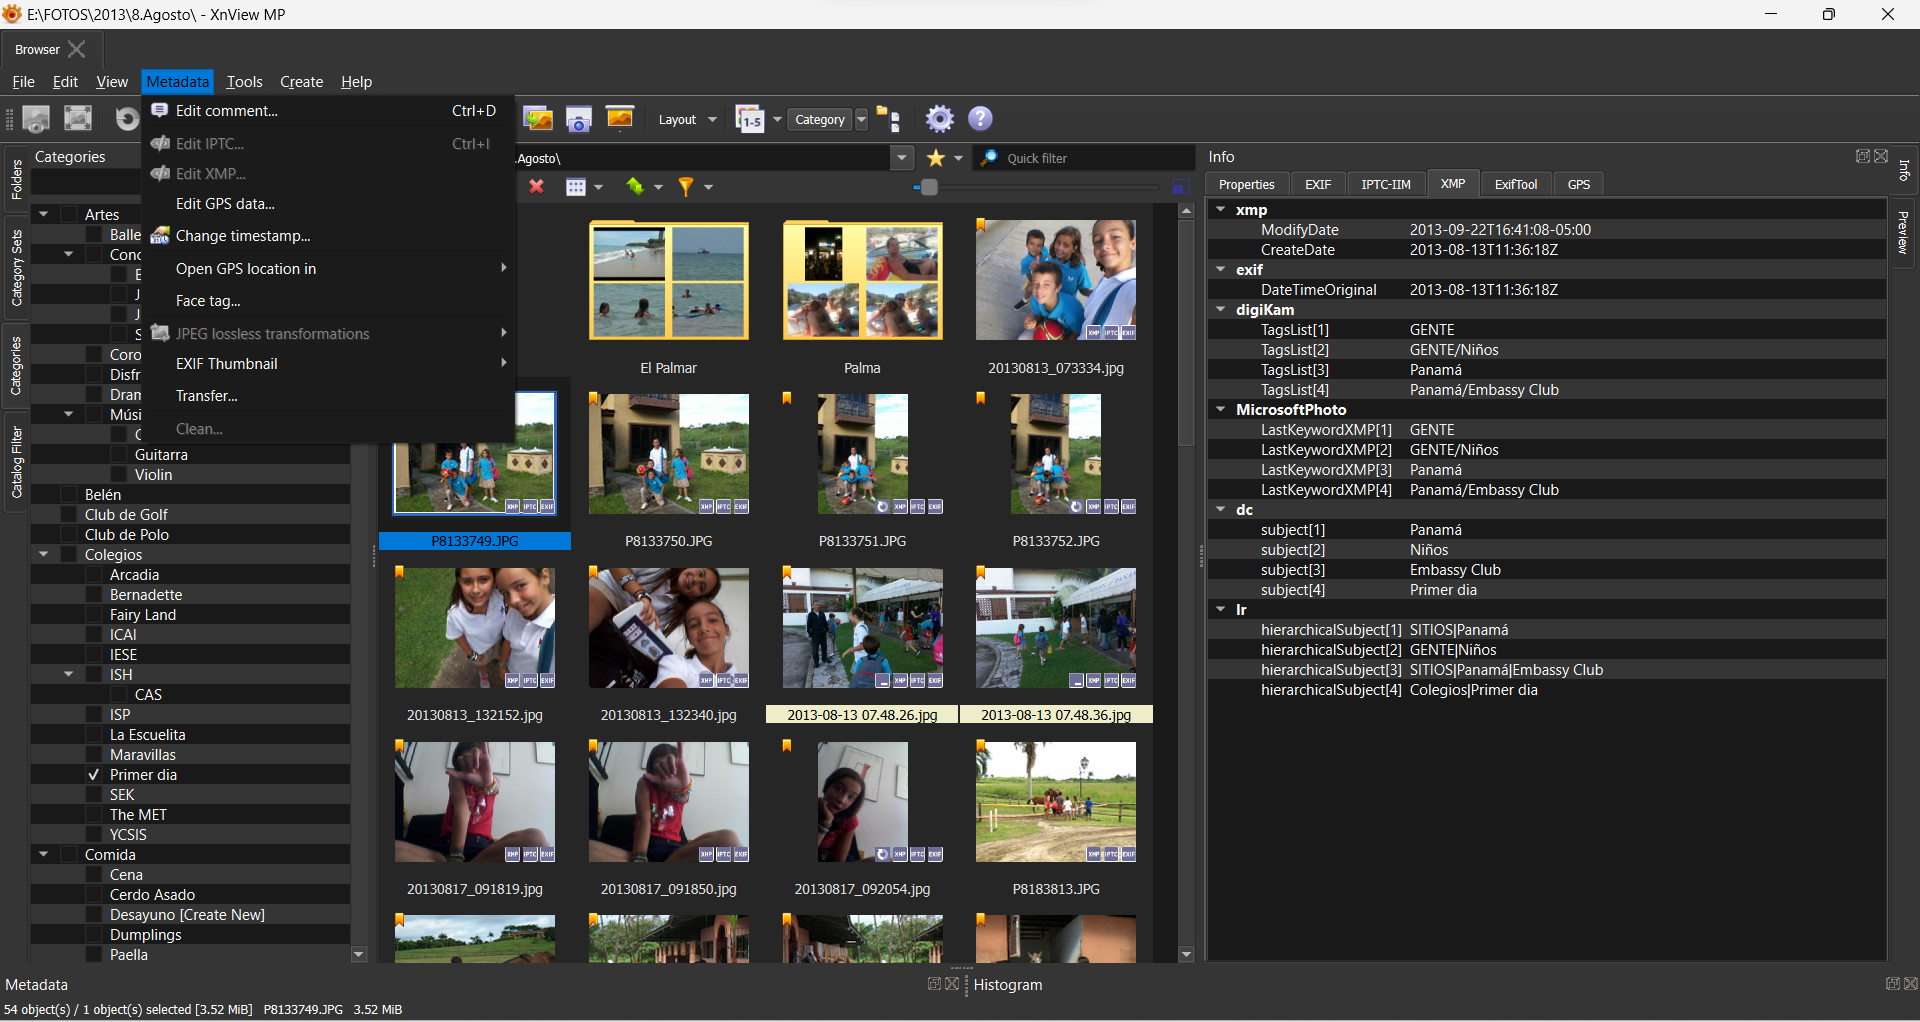This screenshot has height=1022, width=1920.
Task: Collapse the digiKam metadata section
Action: click(1221, 310)
